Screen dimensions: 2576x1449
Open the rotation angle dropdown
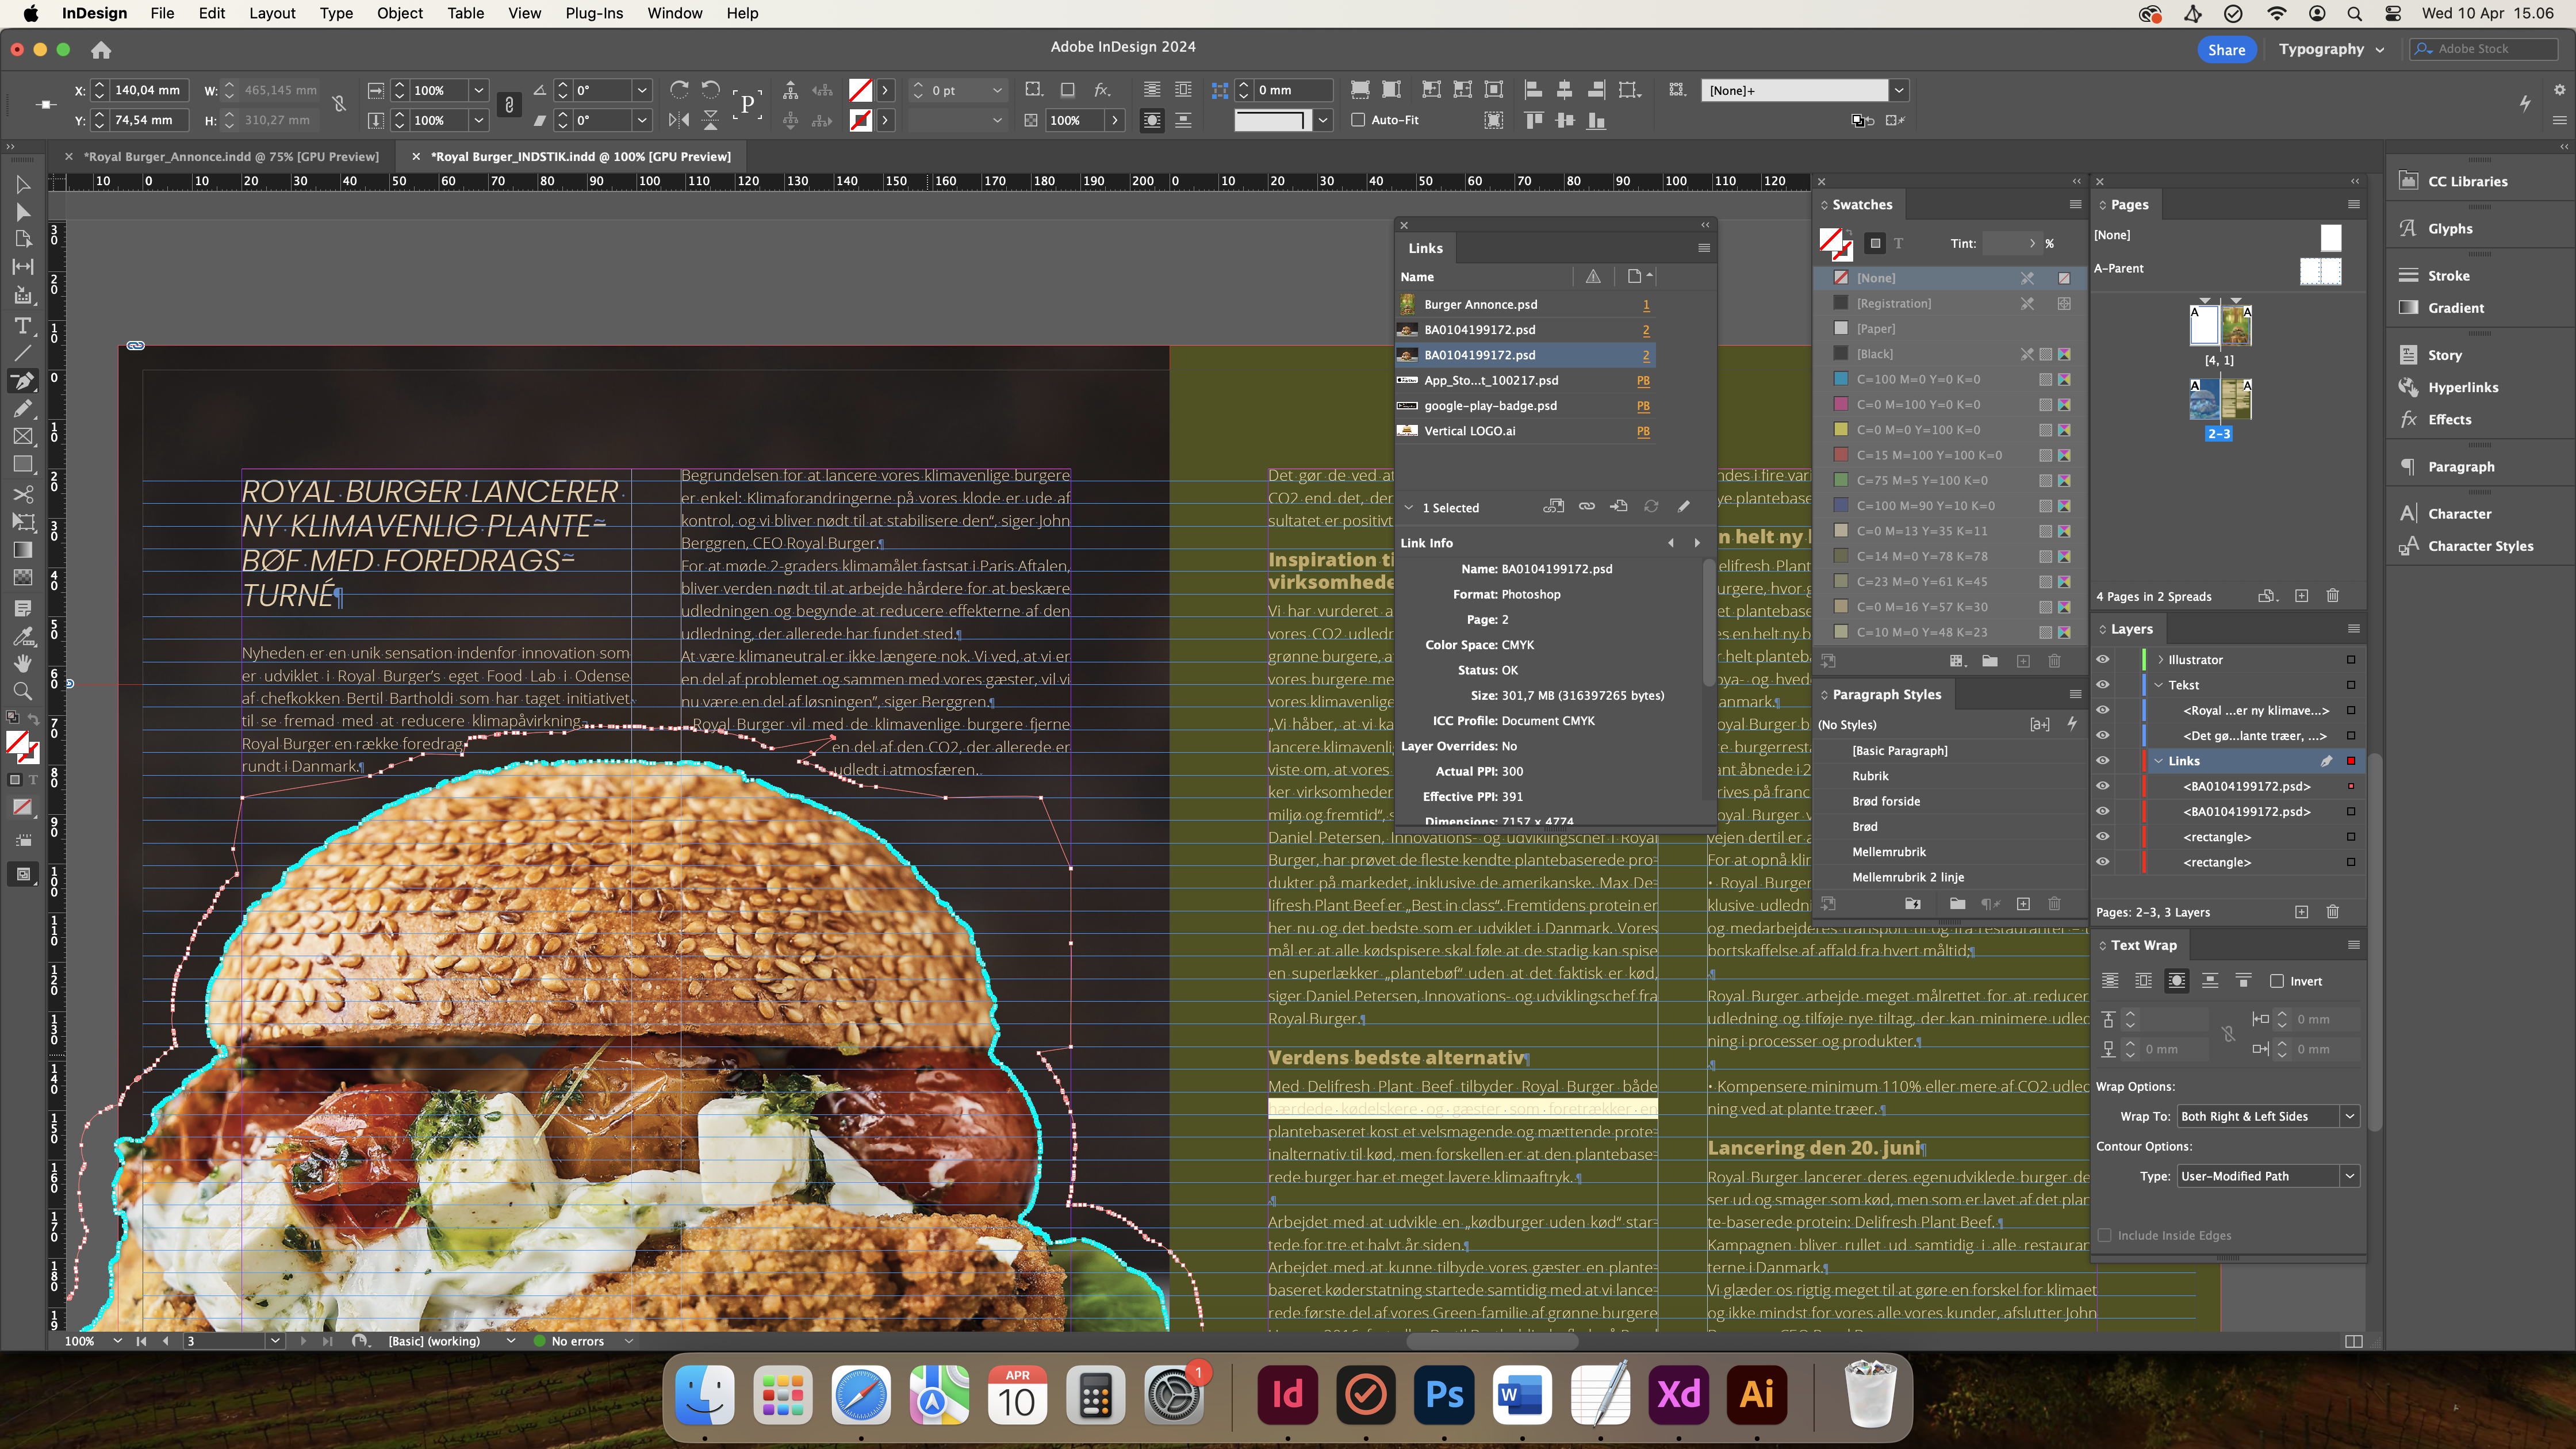[642, 90]
